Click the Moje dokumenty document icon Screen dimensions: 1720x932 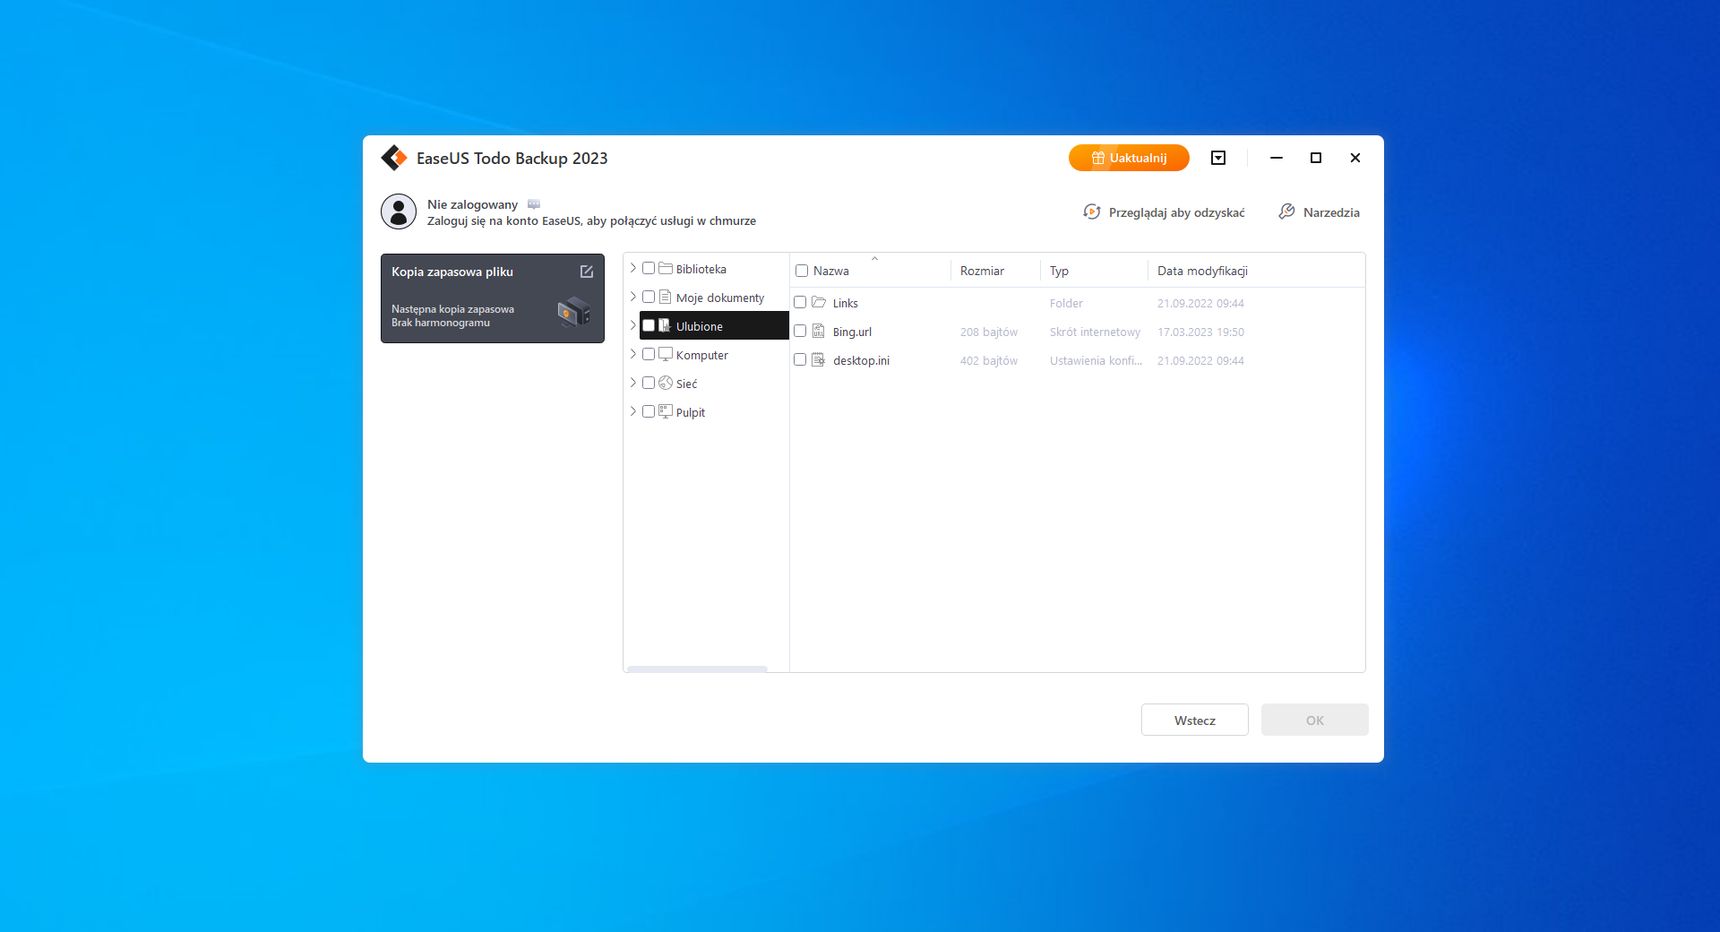pyautogui.click(x=665, y=297)
